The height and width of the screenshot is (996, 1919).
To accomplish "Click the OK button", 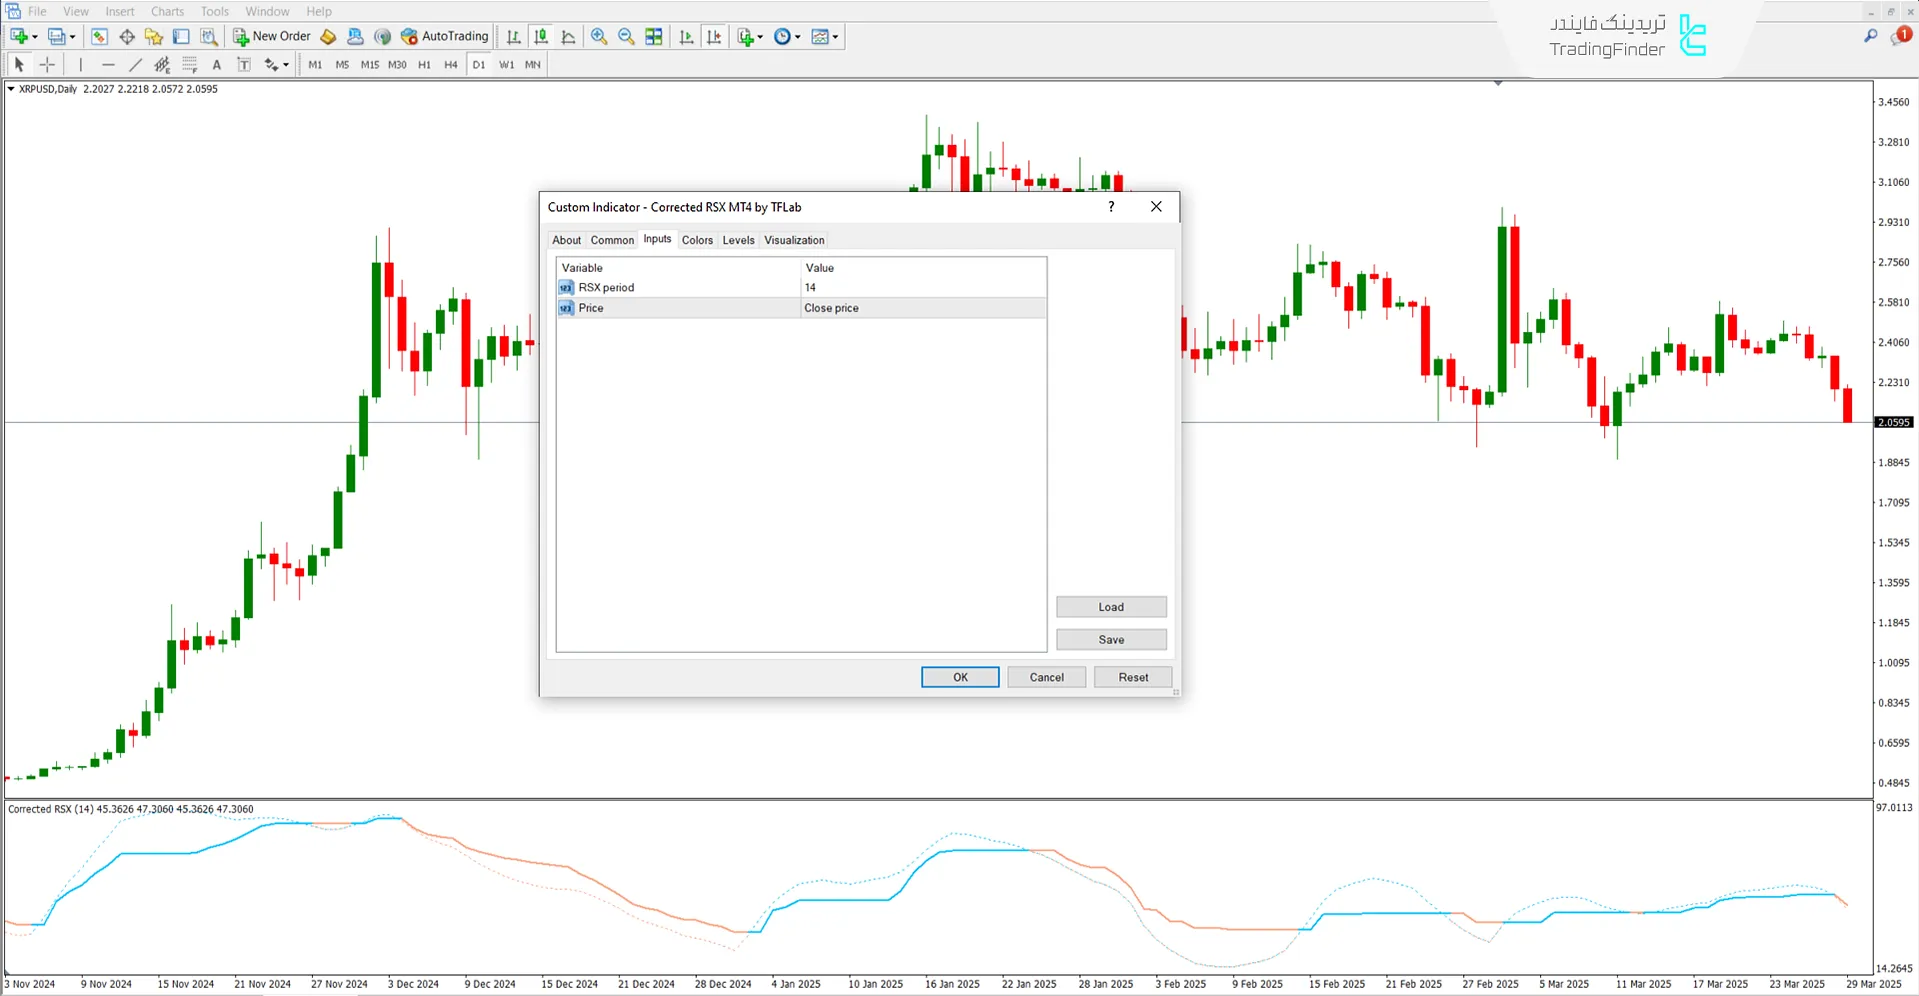I will click(958, 677).
